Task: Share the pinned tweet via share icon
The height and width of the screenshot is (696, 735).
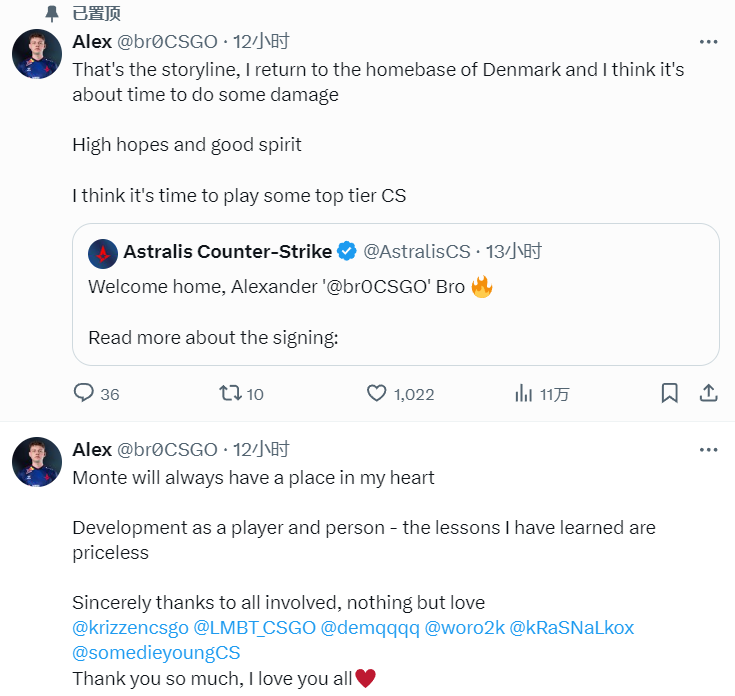Action: tap(708, 393)
